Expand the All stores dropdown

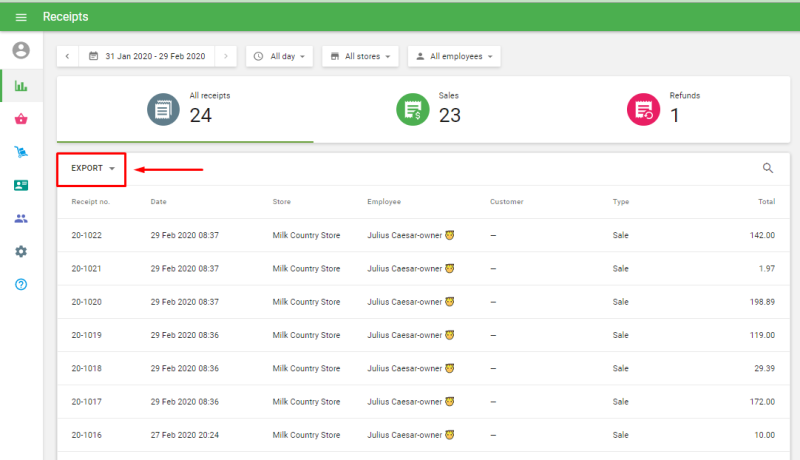[x=360, y=56]
